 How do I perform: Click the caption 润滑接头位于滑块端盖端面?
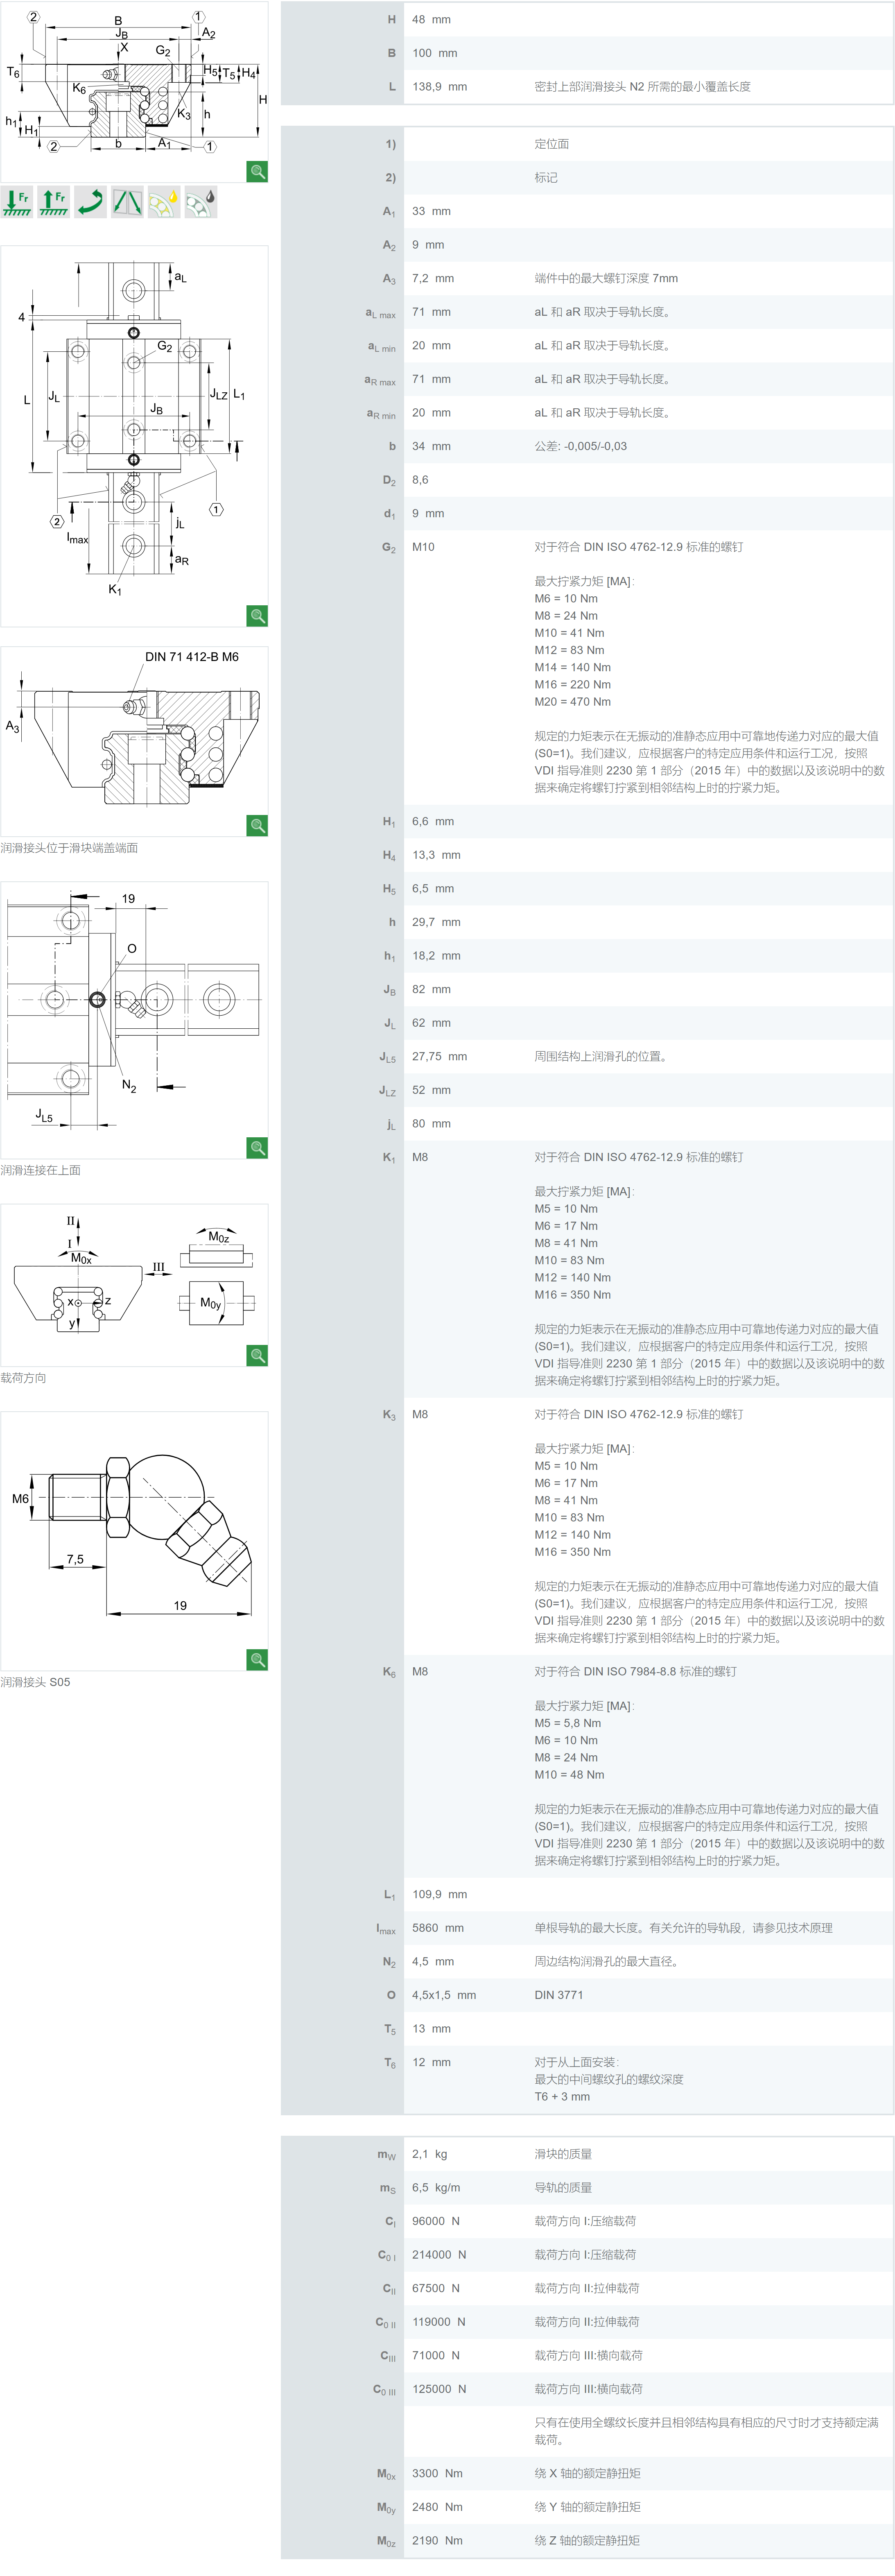69,848
